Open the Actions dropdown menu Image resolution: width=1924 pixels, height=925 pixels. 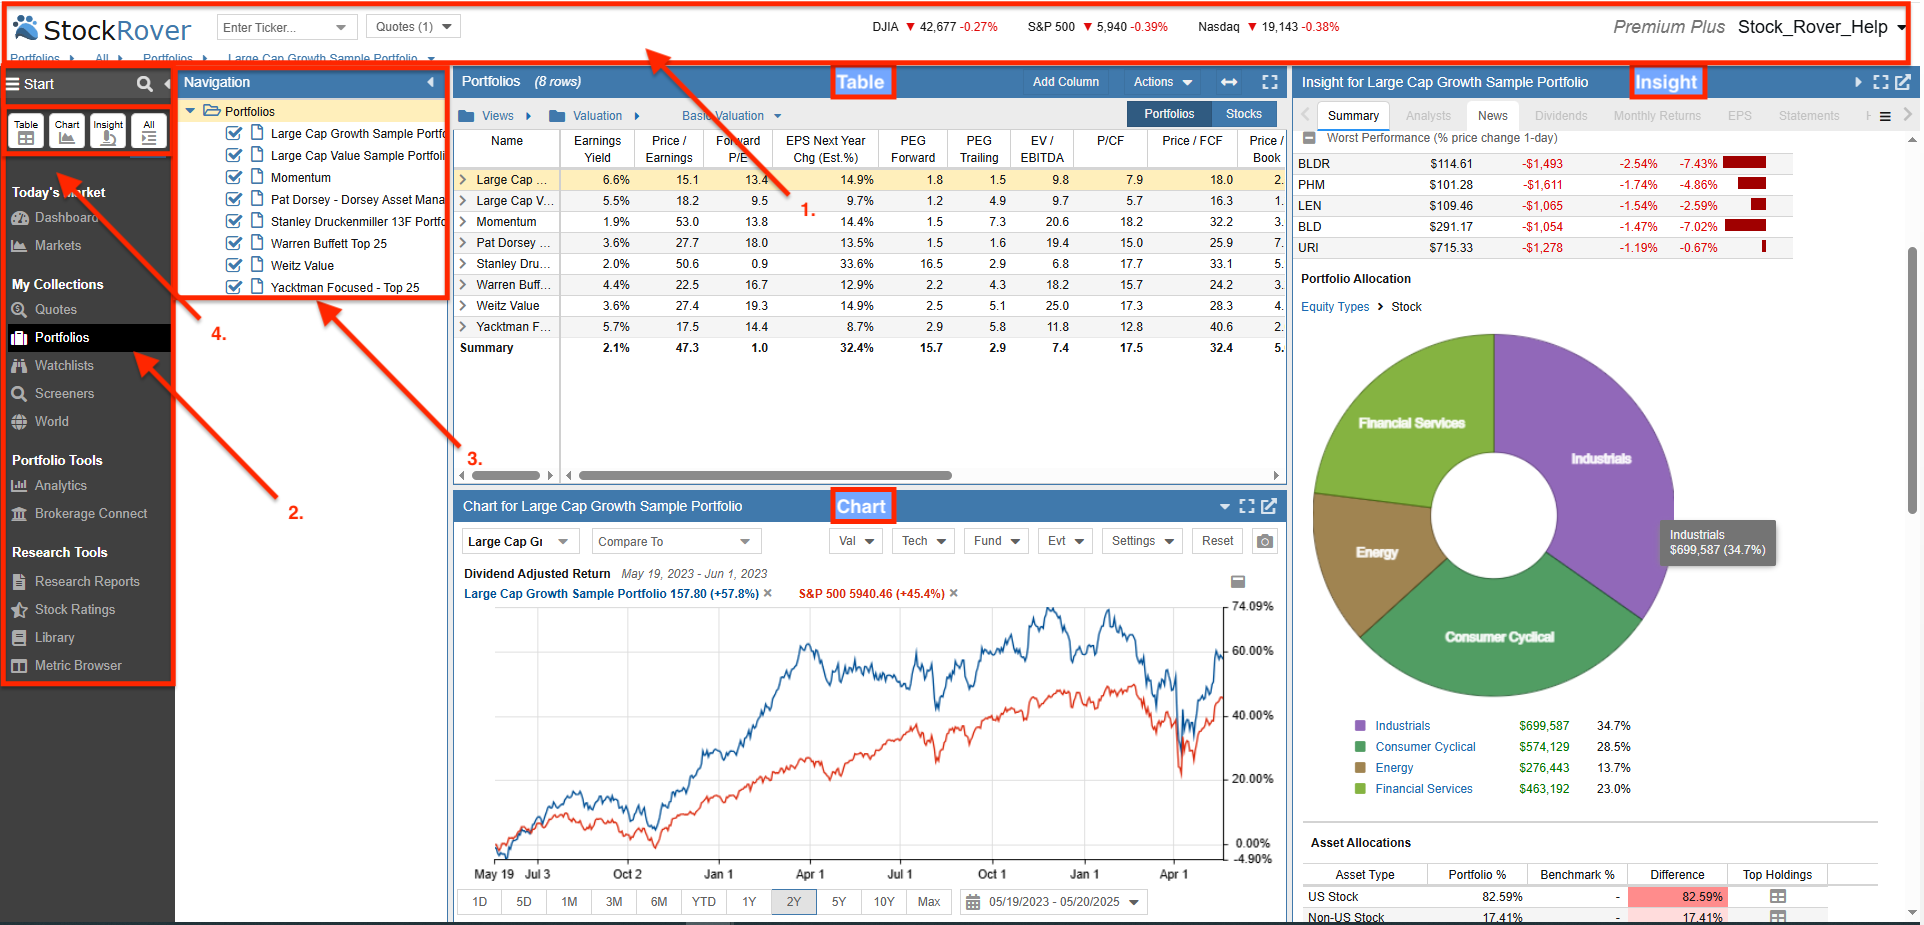coord(1162,82)
